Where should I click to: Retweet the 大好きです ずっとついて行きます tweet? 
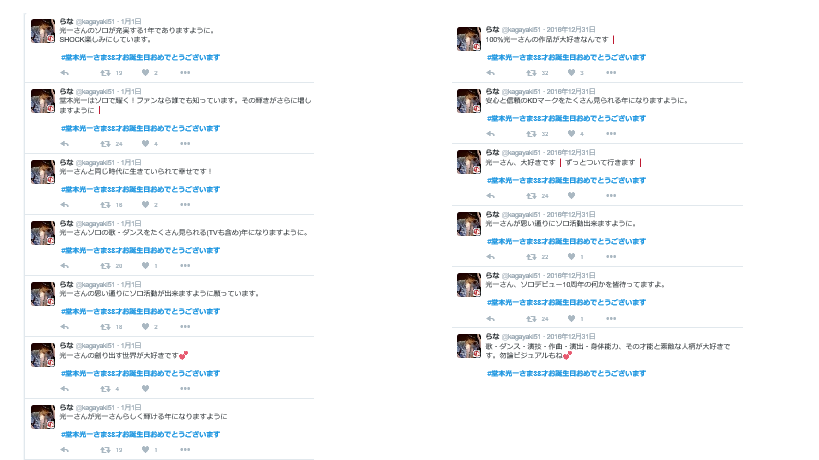pos(531,196)
